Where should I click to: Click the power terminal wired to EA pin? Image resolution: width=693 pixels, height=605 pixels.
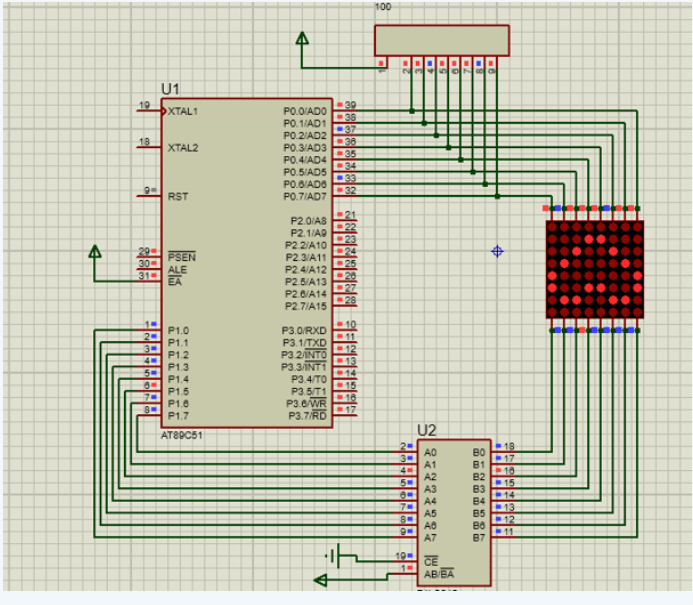[x=95, y=251]
